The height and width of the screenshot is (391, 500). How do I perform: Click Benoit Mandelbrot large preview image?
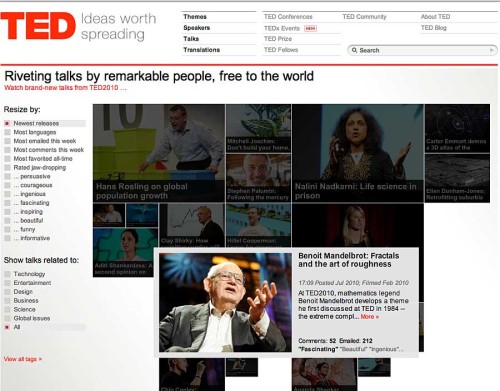[x=225, y=302]
